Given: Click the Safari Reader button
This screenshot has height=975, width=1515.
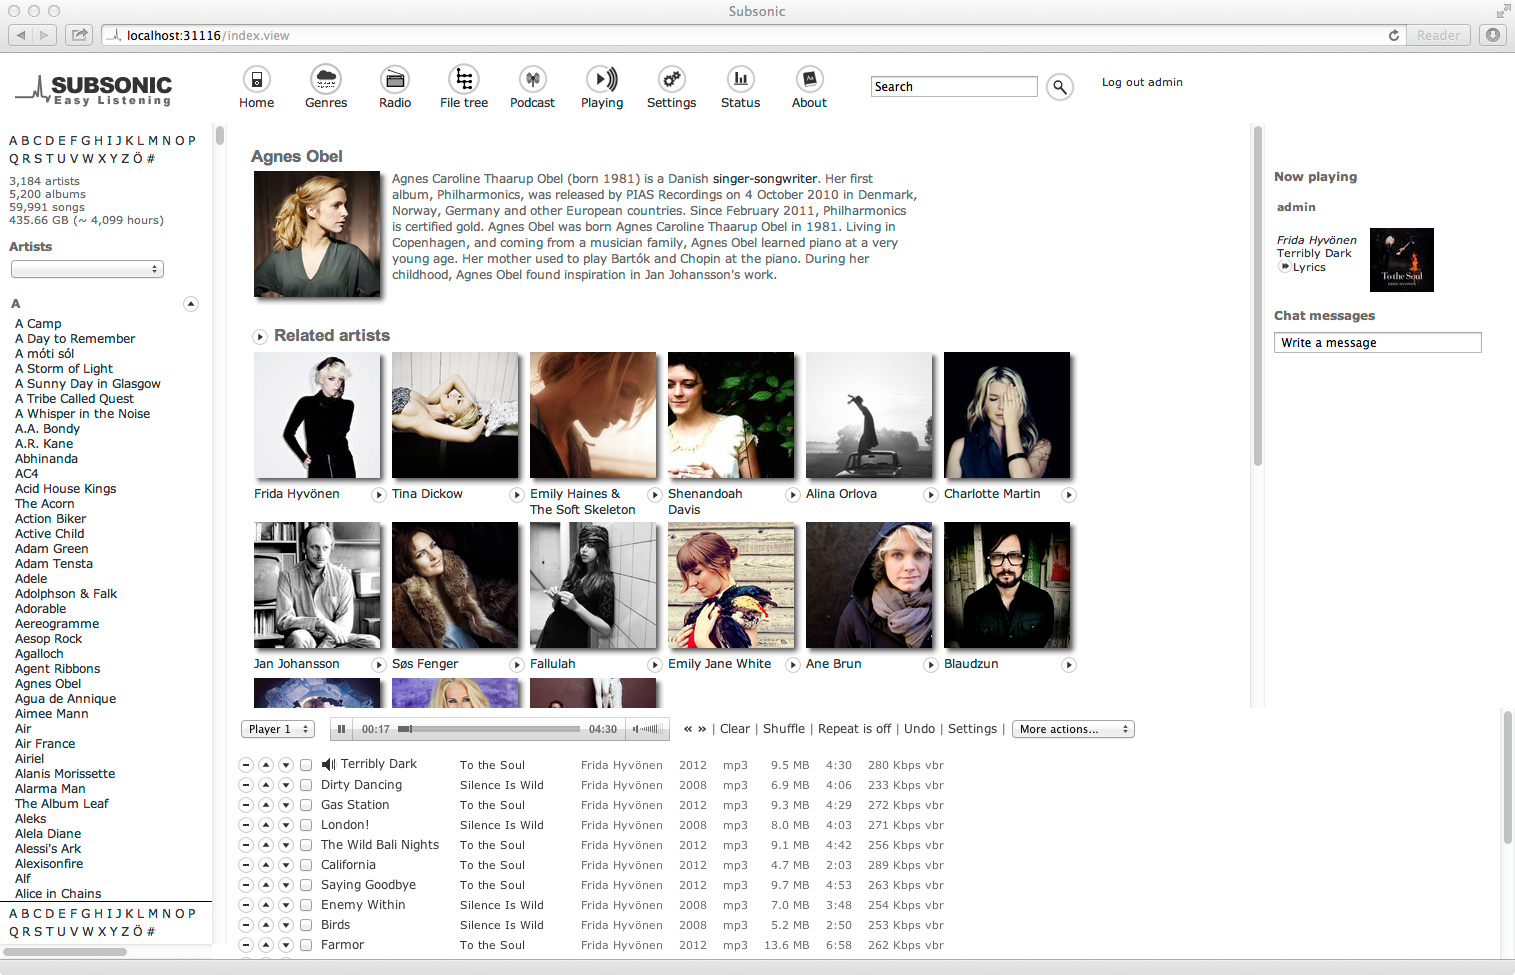Looking at the screenshot, I should tap(1438, 35).
